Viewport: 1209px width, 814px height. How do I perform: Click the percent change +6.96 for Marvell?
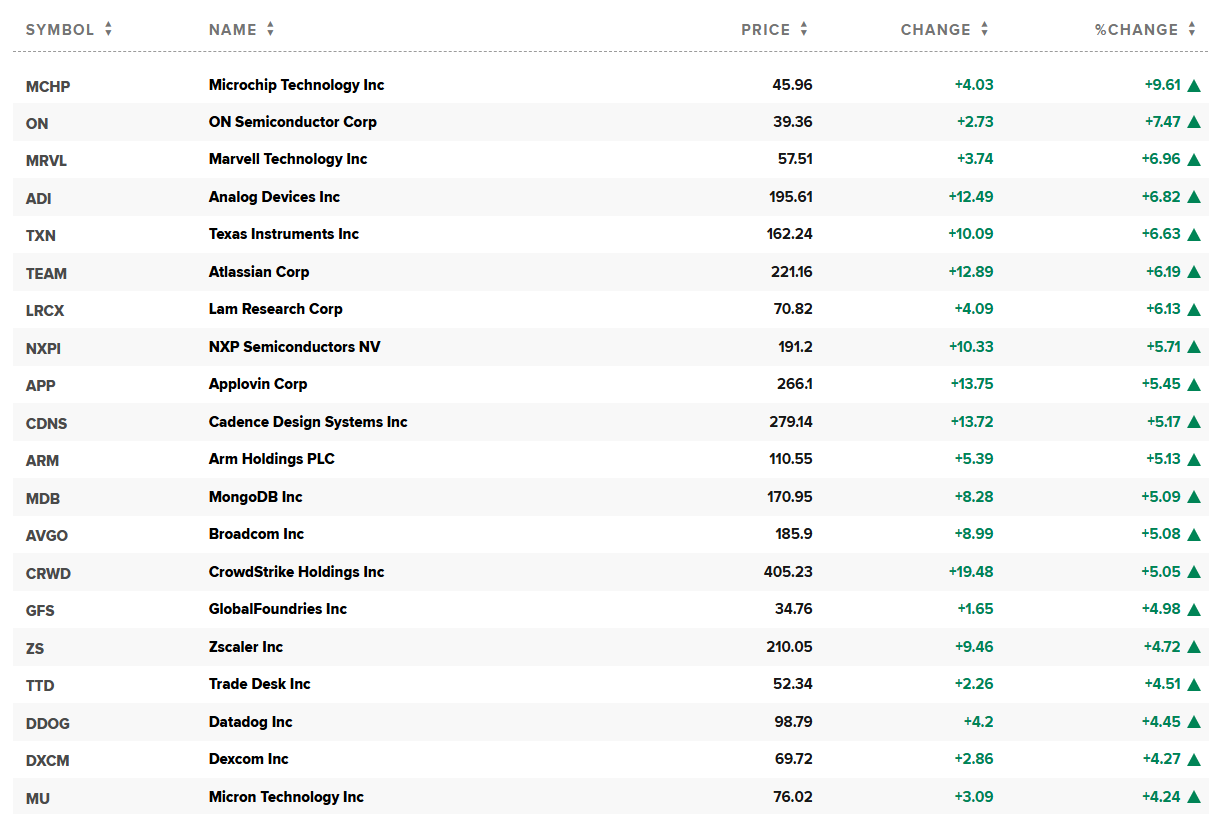pyautogui.click(x=1162, y=159)
